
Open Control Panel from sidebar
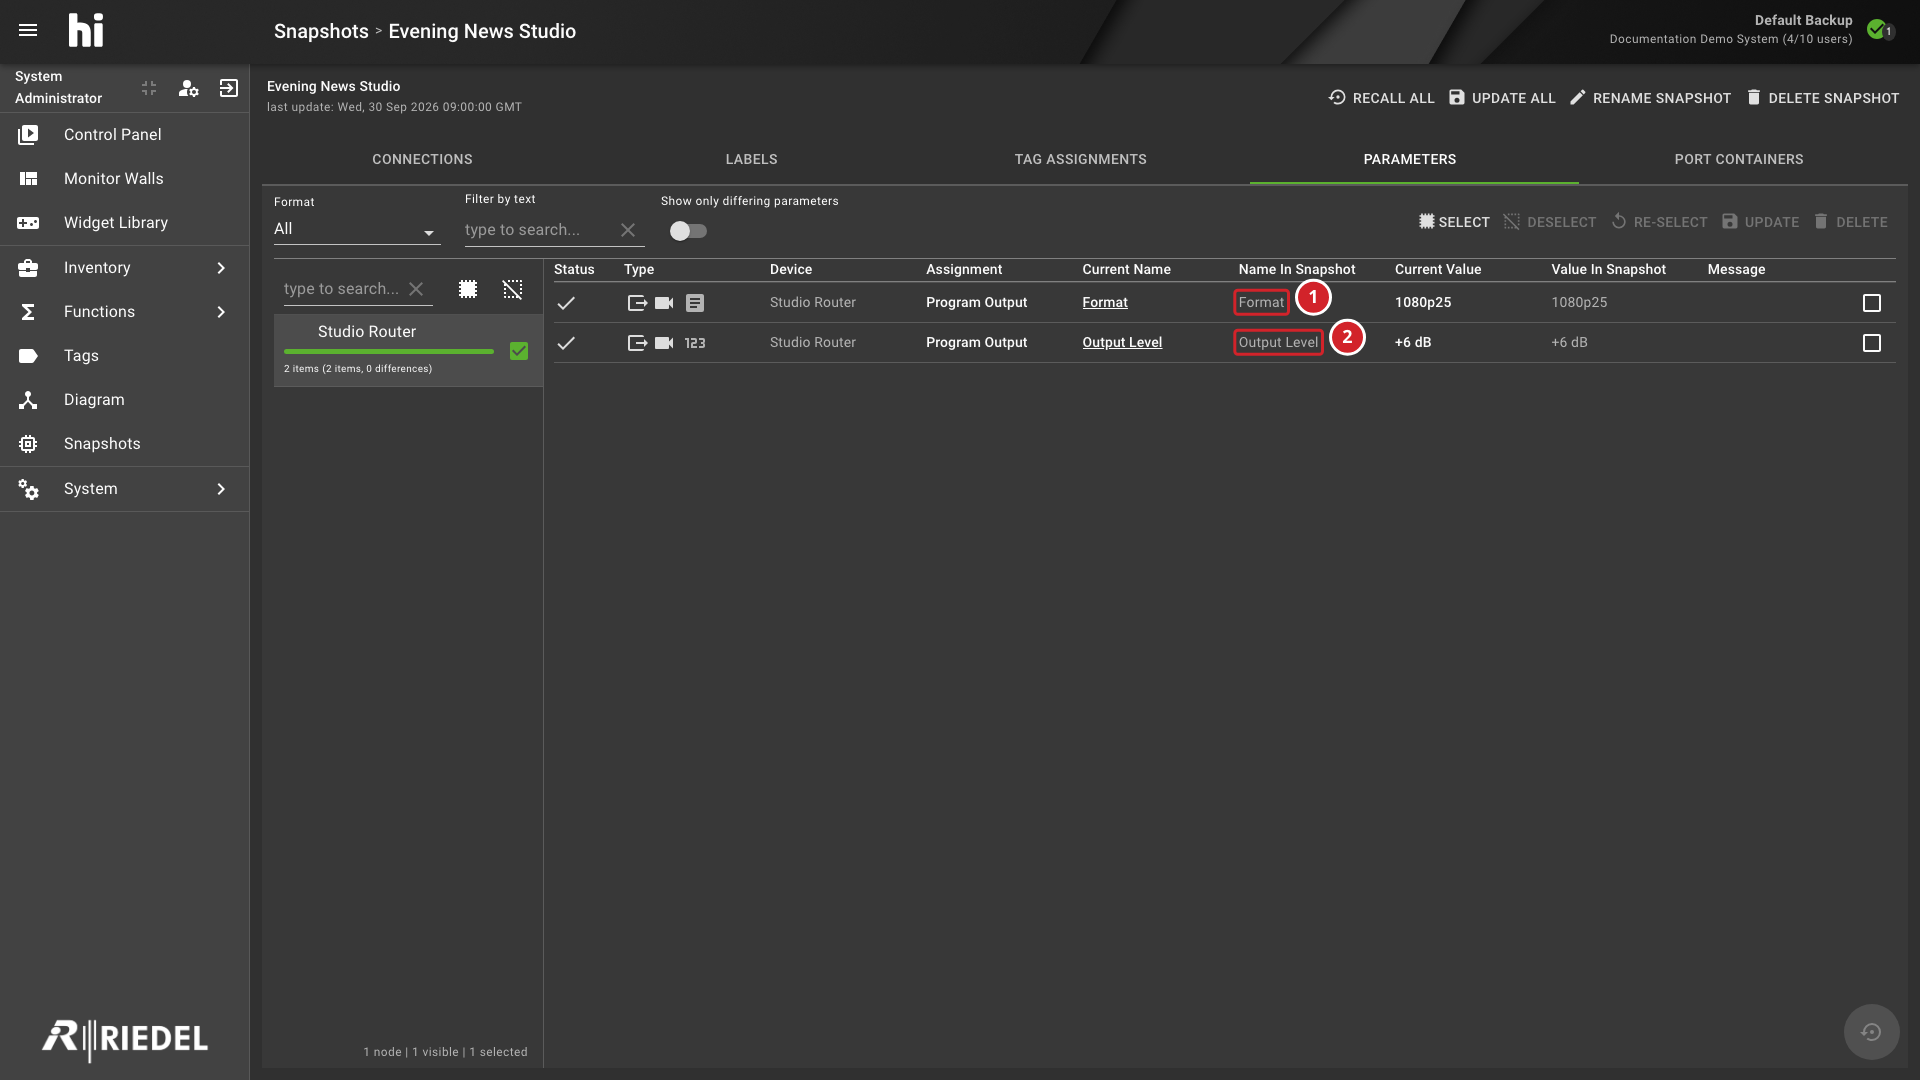[125, 134]
